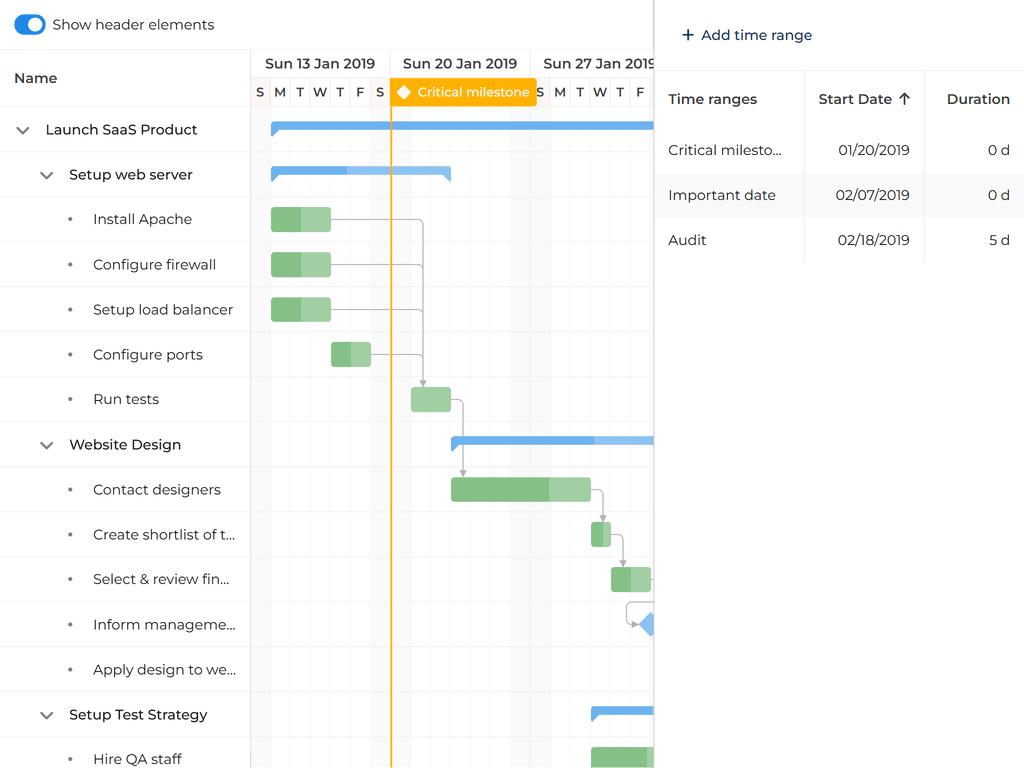Toggle the Show header elements switch

click(30, 25)
